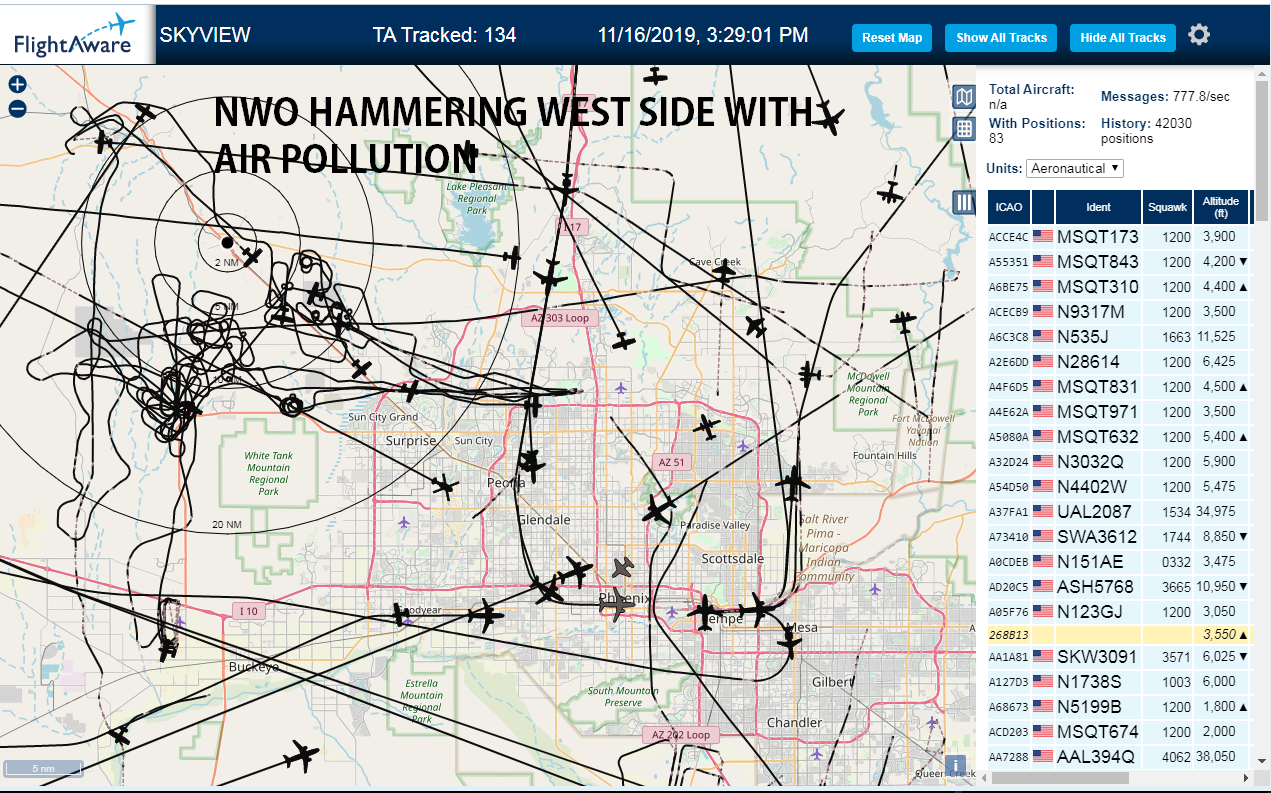Select the MSQT971 aircraft row
The image size is (1271, 793).
pos(1119,411)
